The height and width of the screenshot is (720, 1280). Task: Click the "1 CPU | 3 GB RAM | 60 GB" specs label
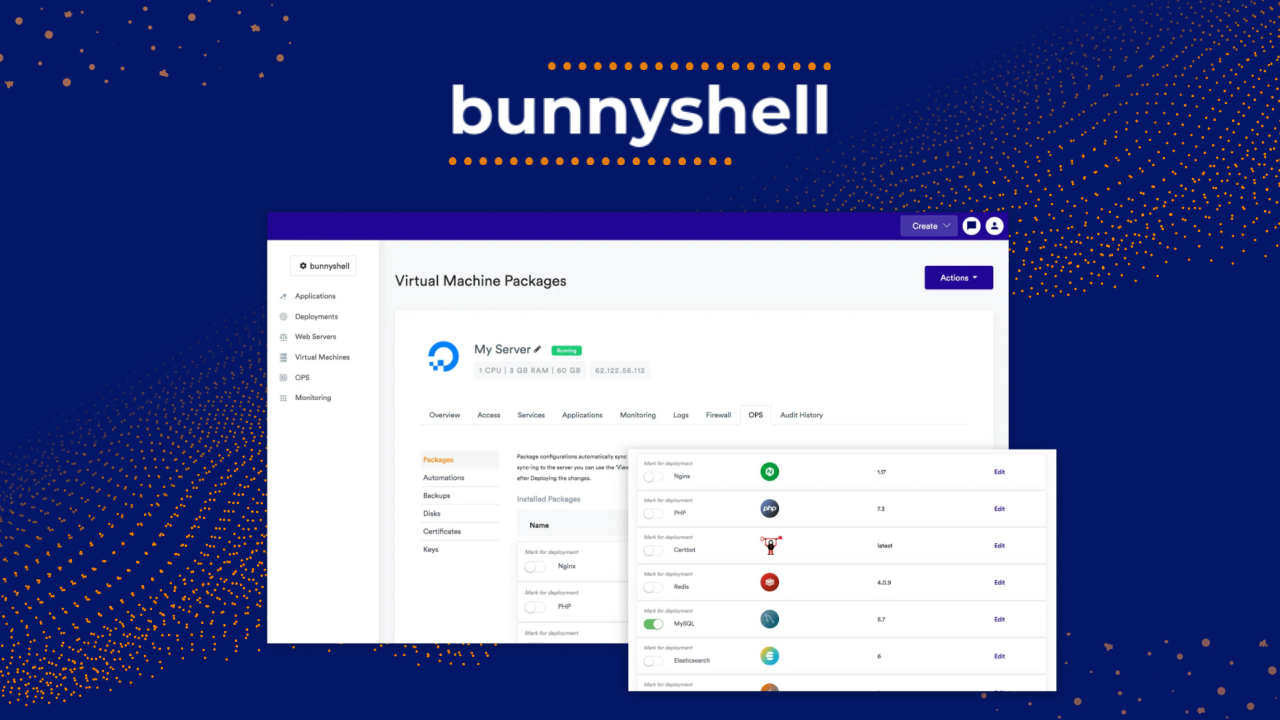531,371
